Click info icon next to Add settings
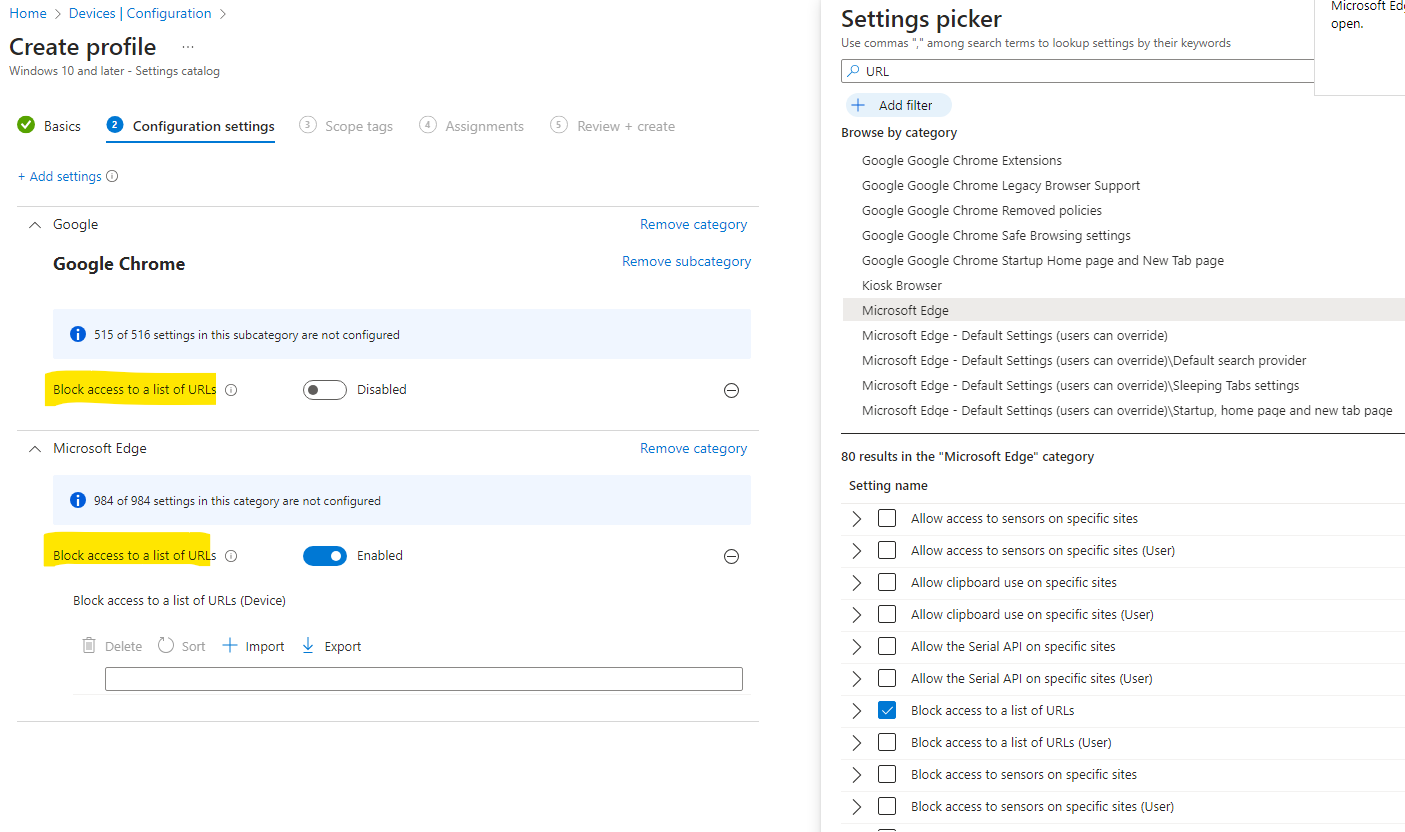 (112, 177)
